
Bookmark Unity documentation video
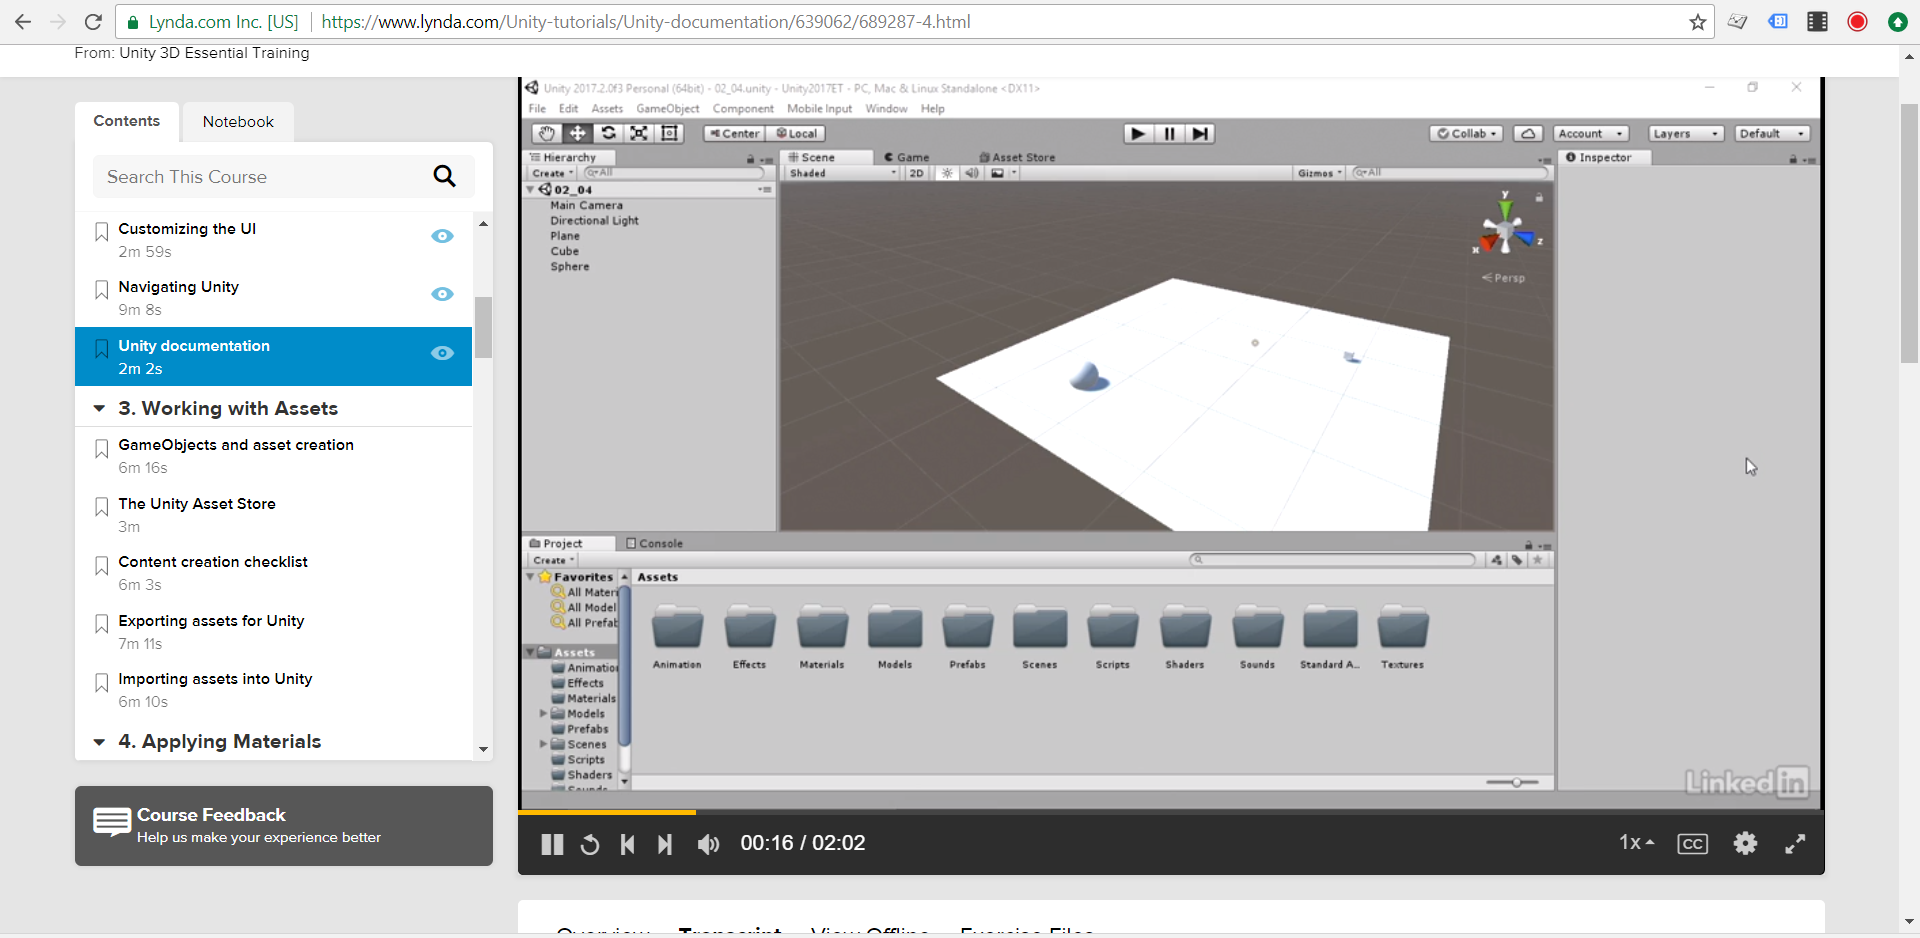tap(101, 349)
